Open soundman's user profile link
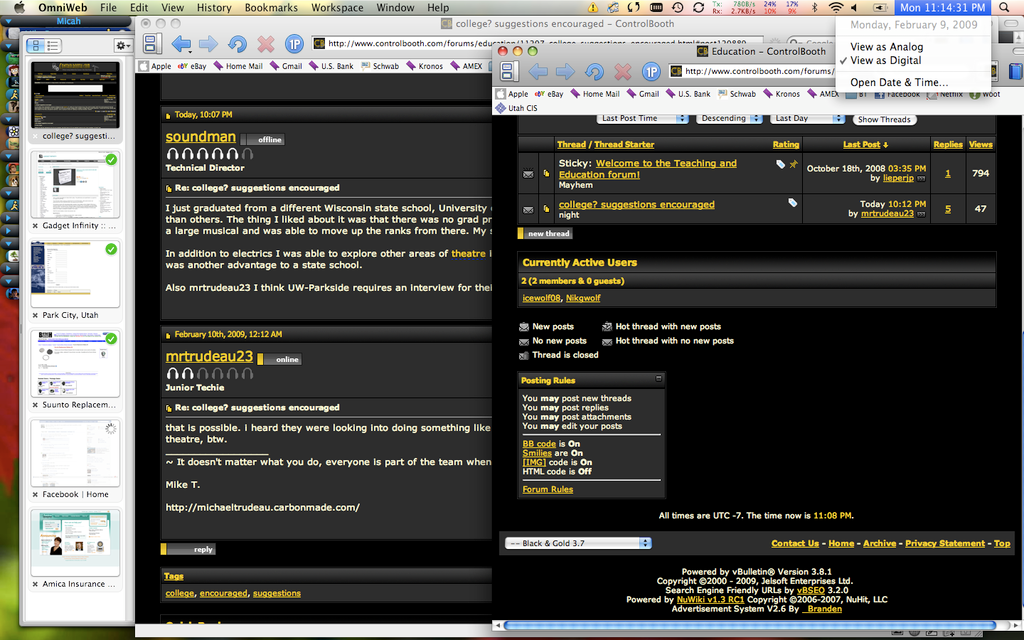1024x640 pixels. coord(200,136)
